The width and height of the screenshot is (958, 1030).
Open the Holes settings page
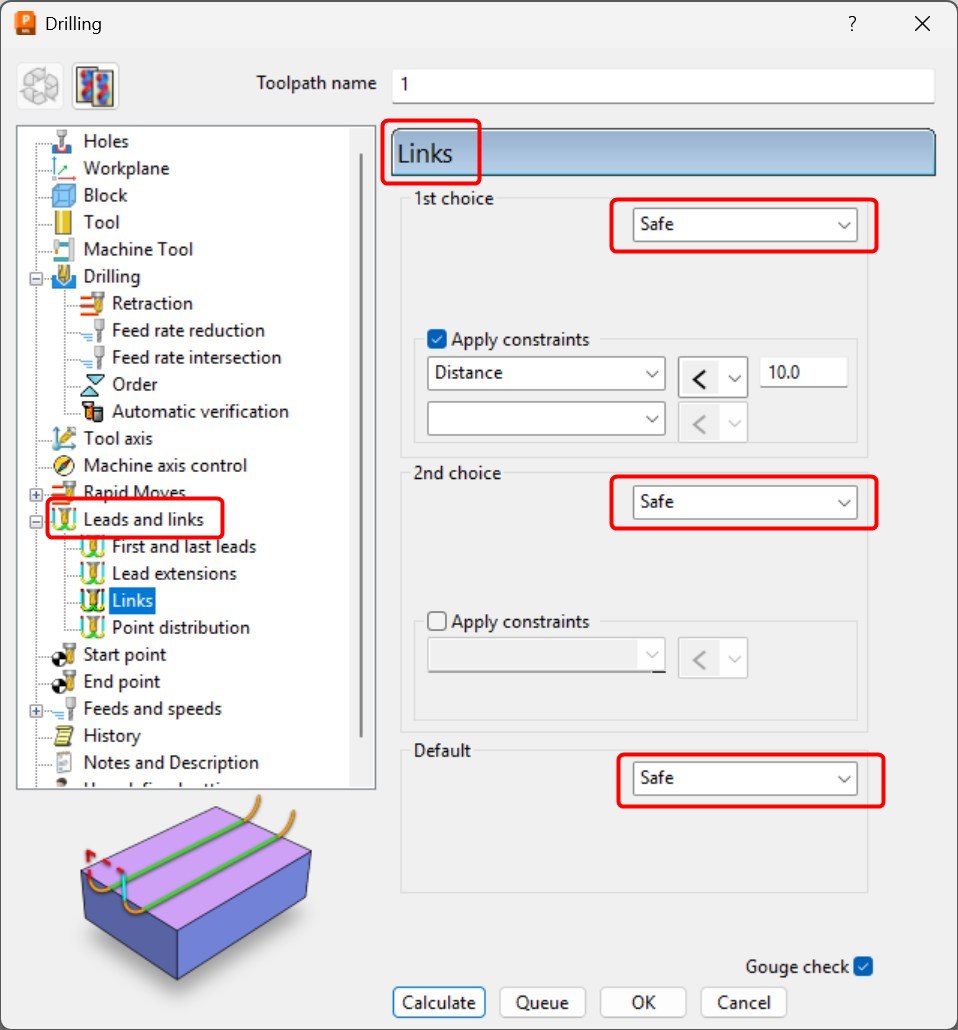(105, 141)
